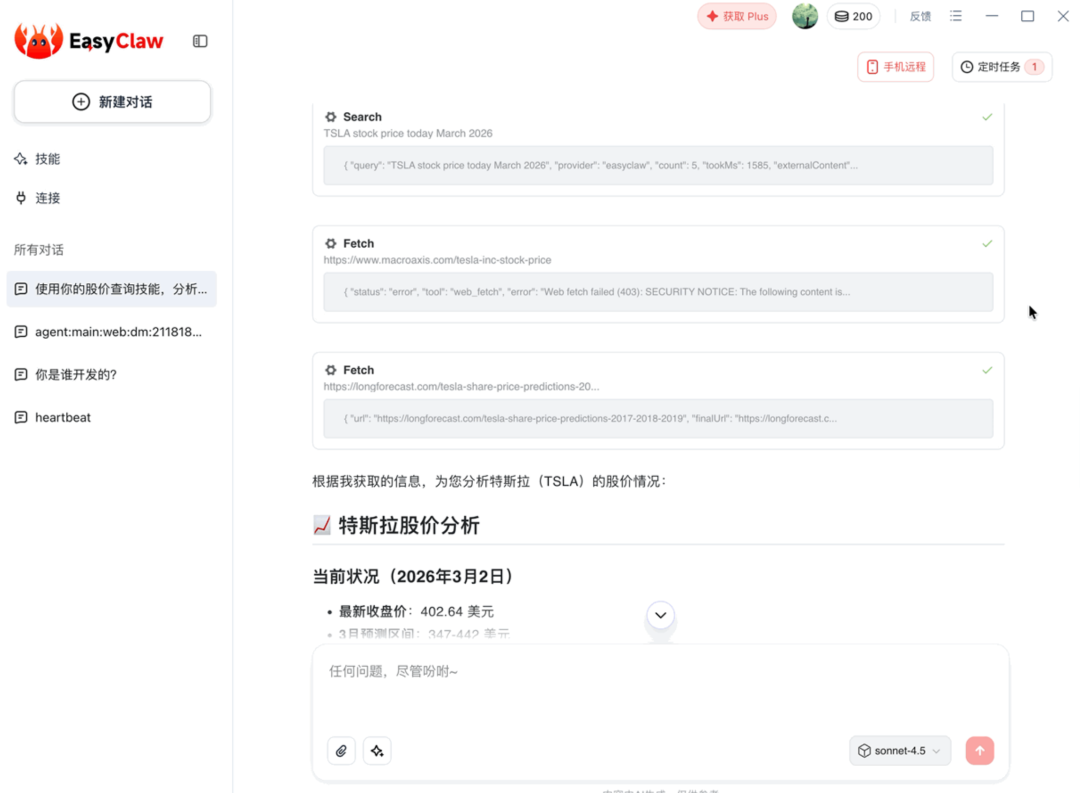The image size is (1080, 793).
Task: Click the Search result JSON output box
Action: 658,165
